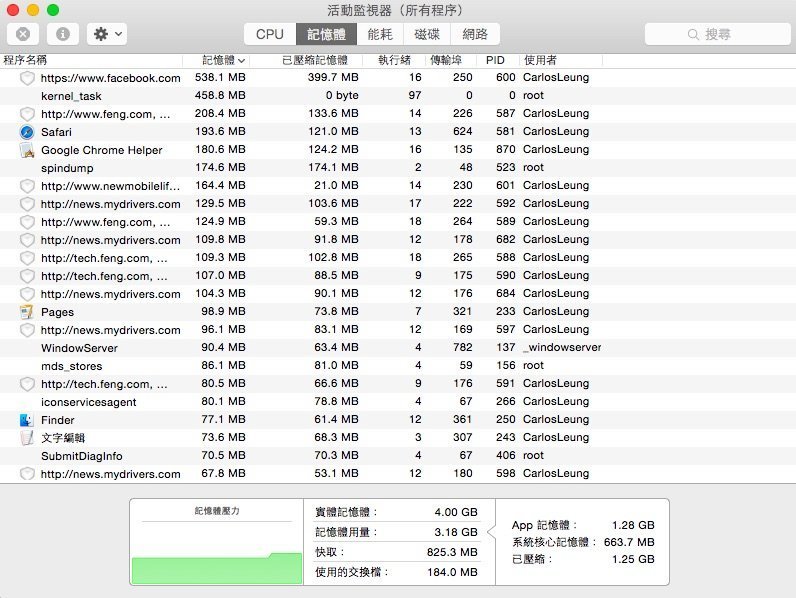Sort by 執行緒 column header
The width and height of the screenshot is (796, 598).
tap(394, 60)
